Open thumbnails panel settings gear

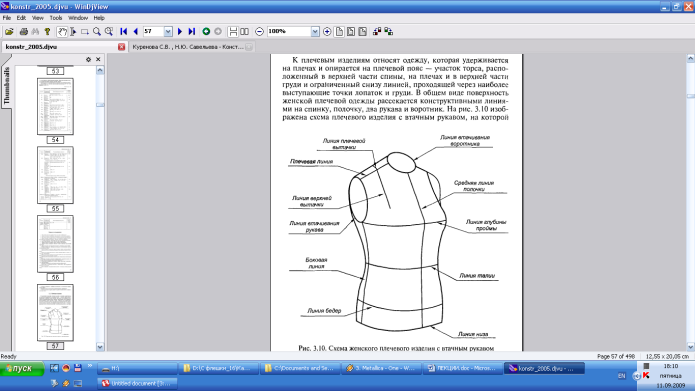pos(88,59)
